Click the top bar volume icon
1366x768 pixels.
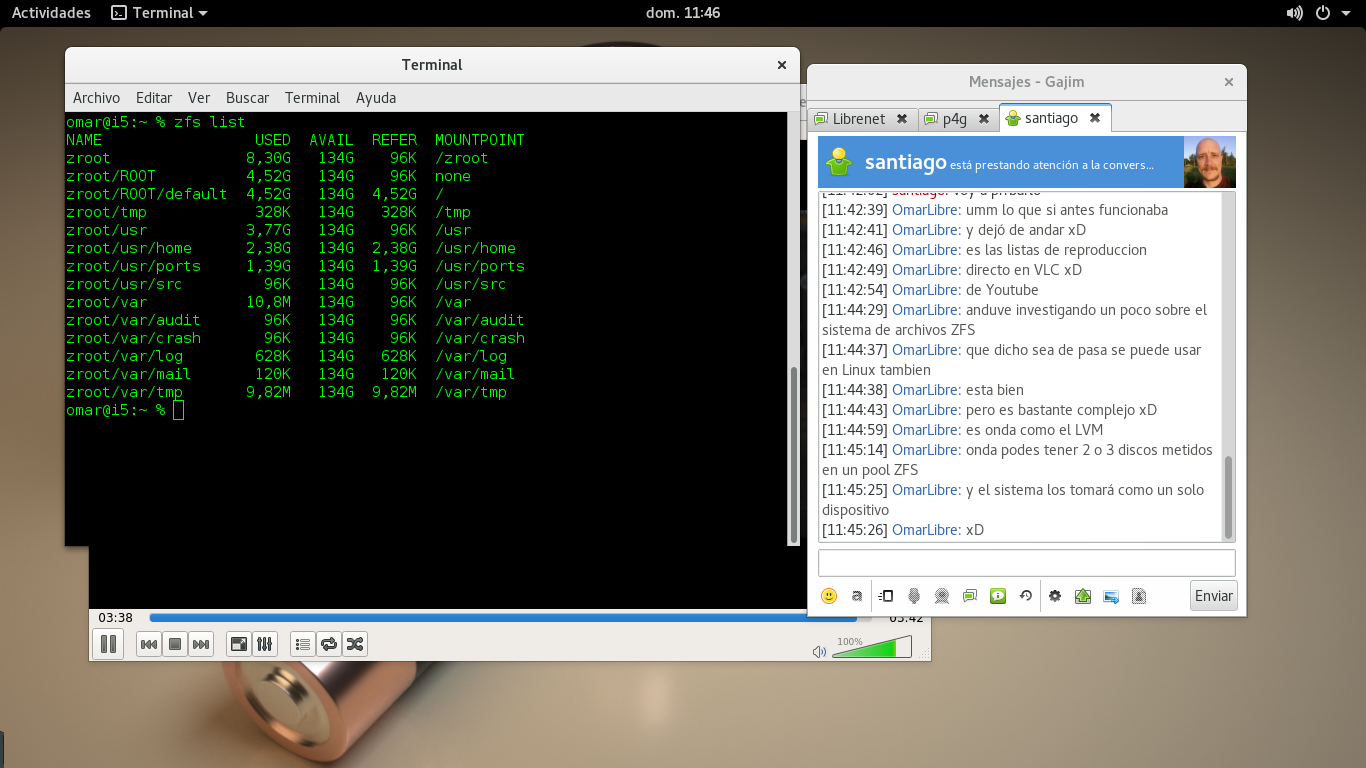[1295, 13]
